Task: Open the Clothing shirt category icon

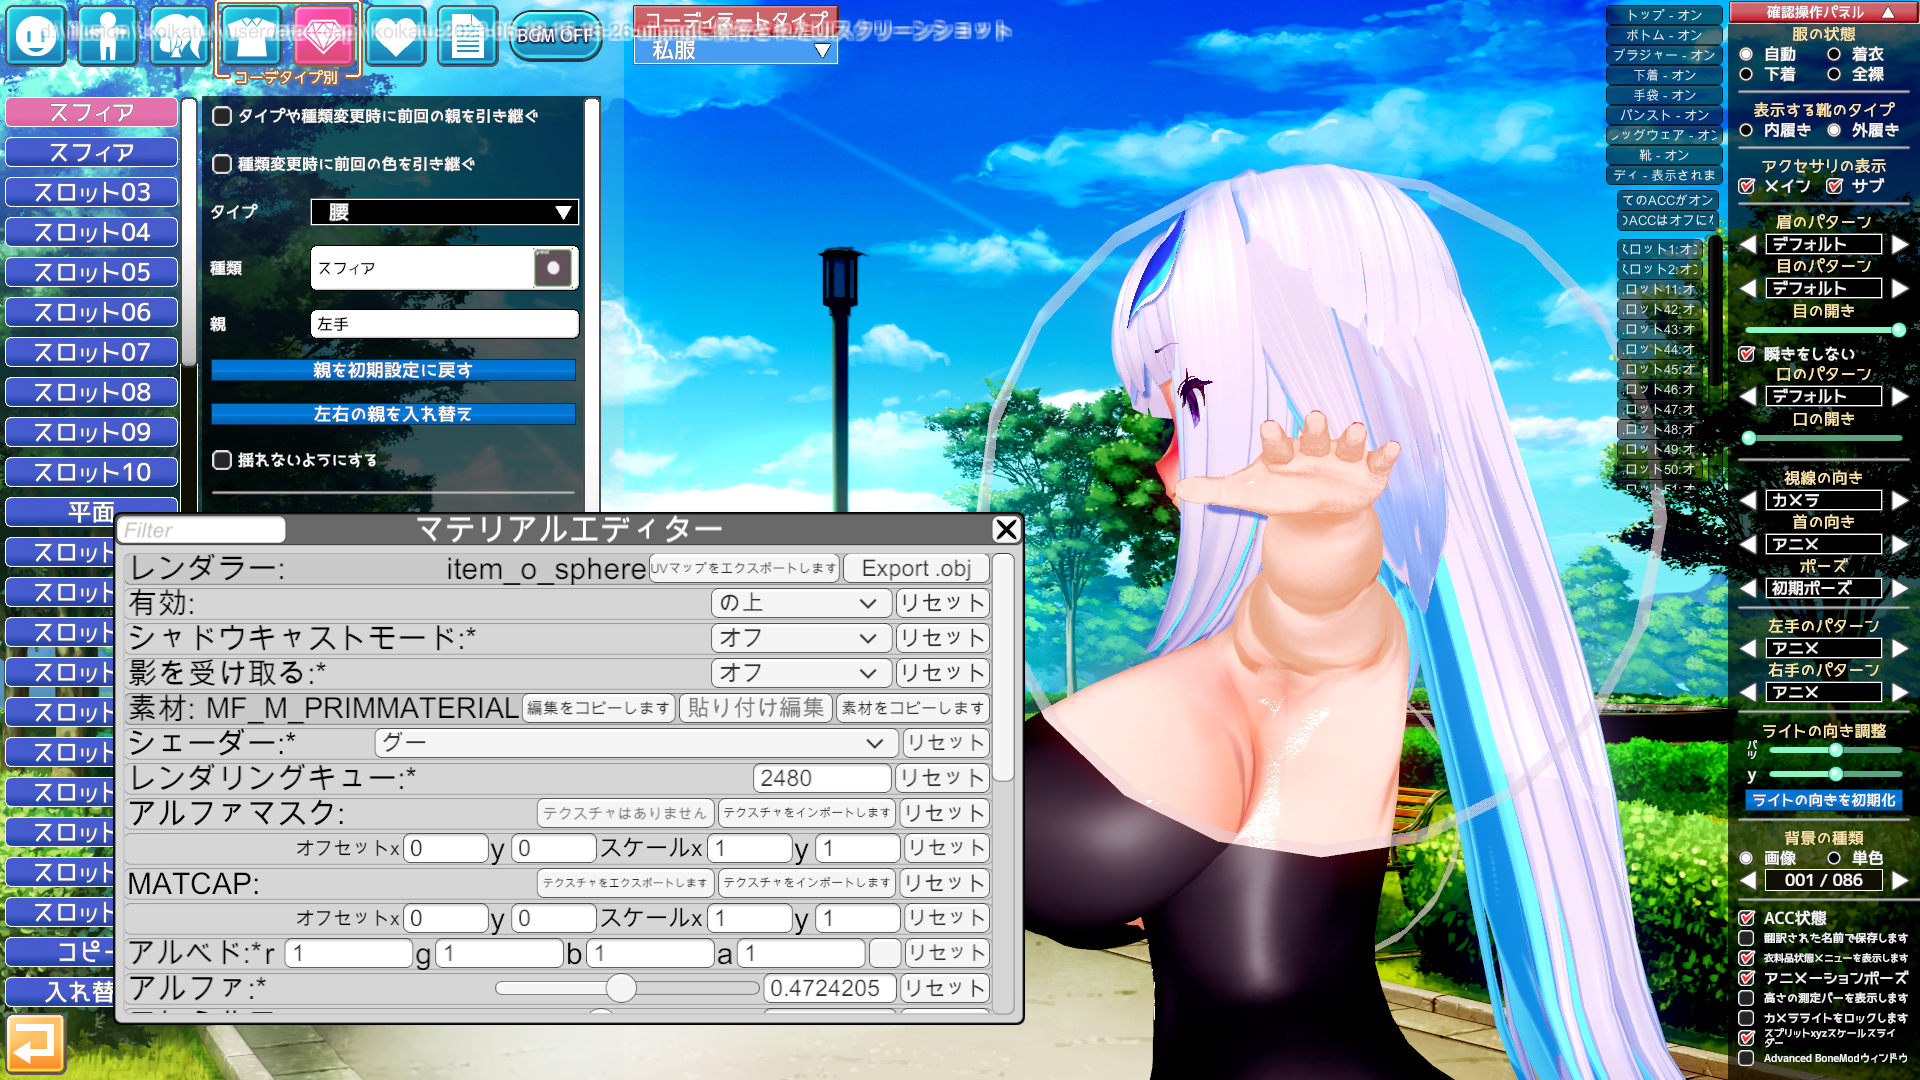Action: pyautogui.click(x=251, y=36)
